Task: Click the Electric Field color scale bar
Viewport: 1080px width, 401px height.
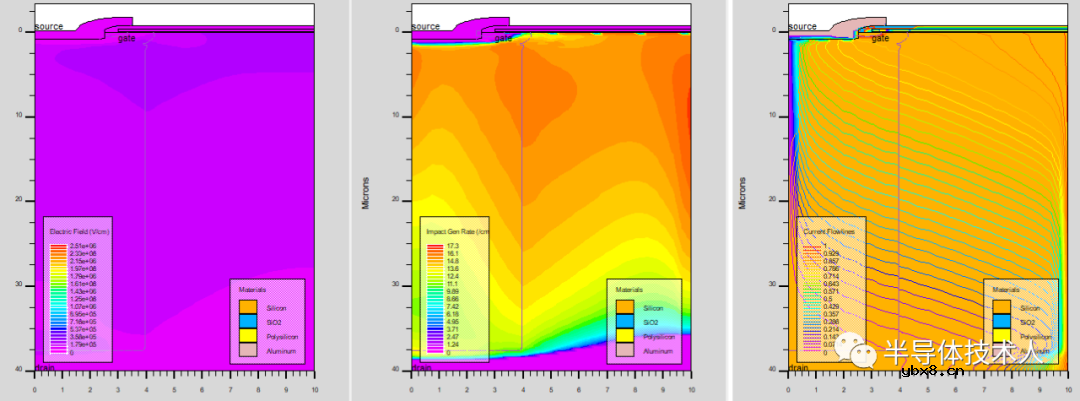Action: pos(58,298)
